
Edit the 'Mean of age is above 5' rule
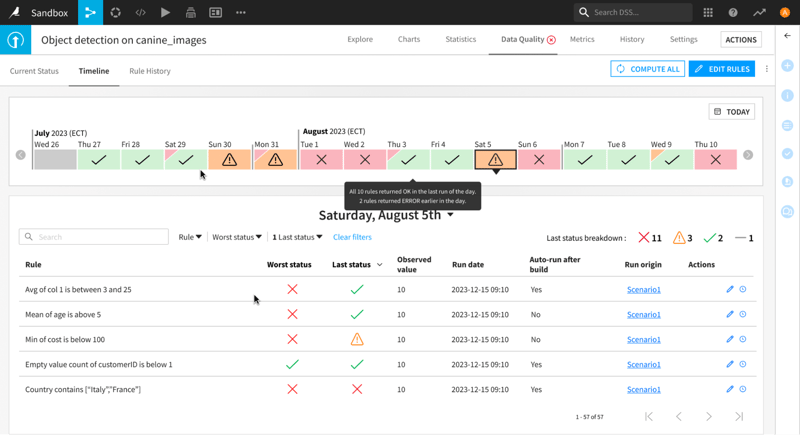coord(730,314)
